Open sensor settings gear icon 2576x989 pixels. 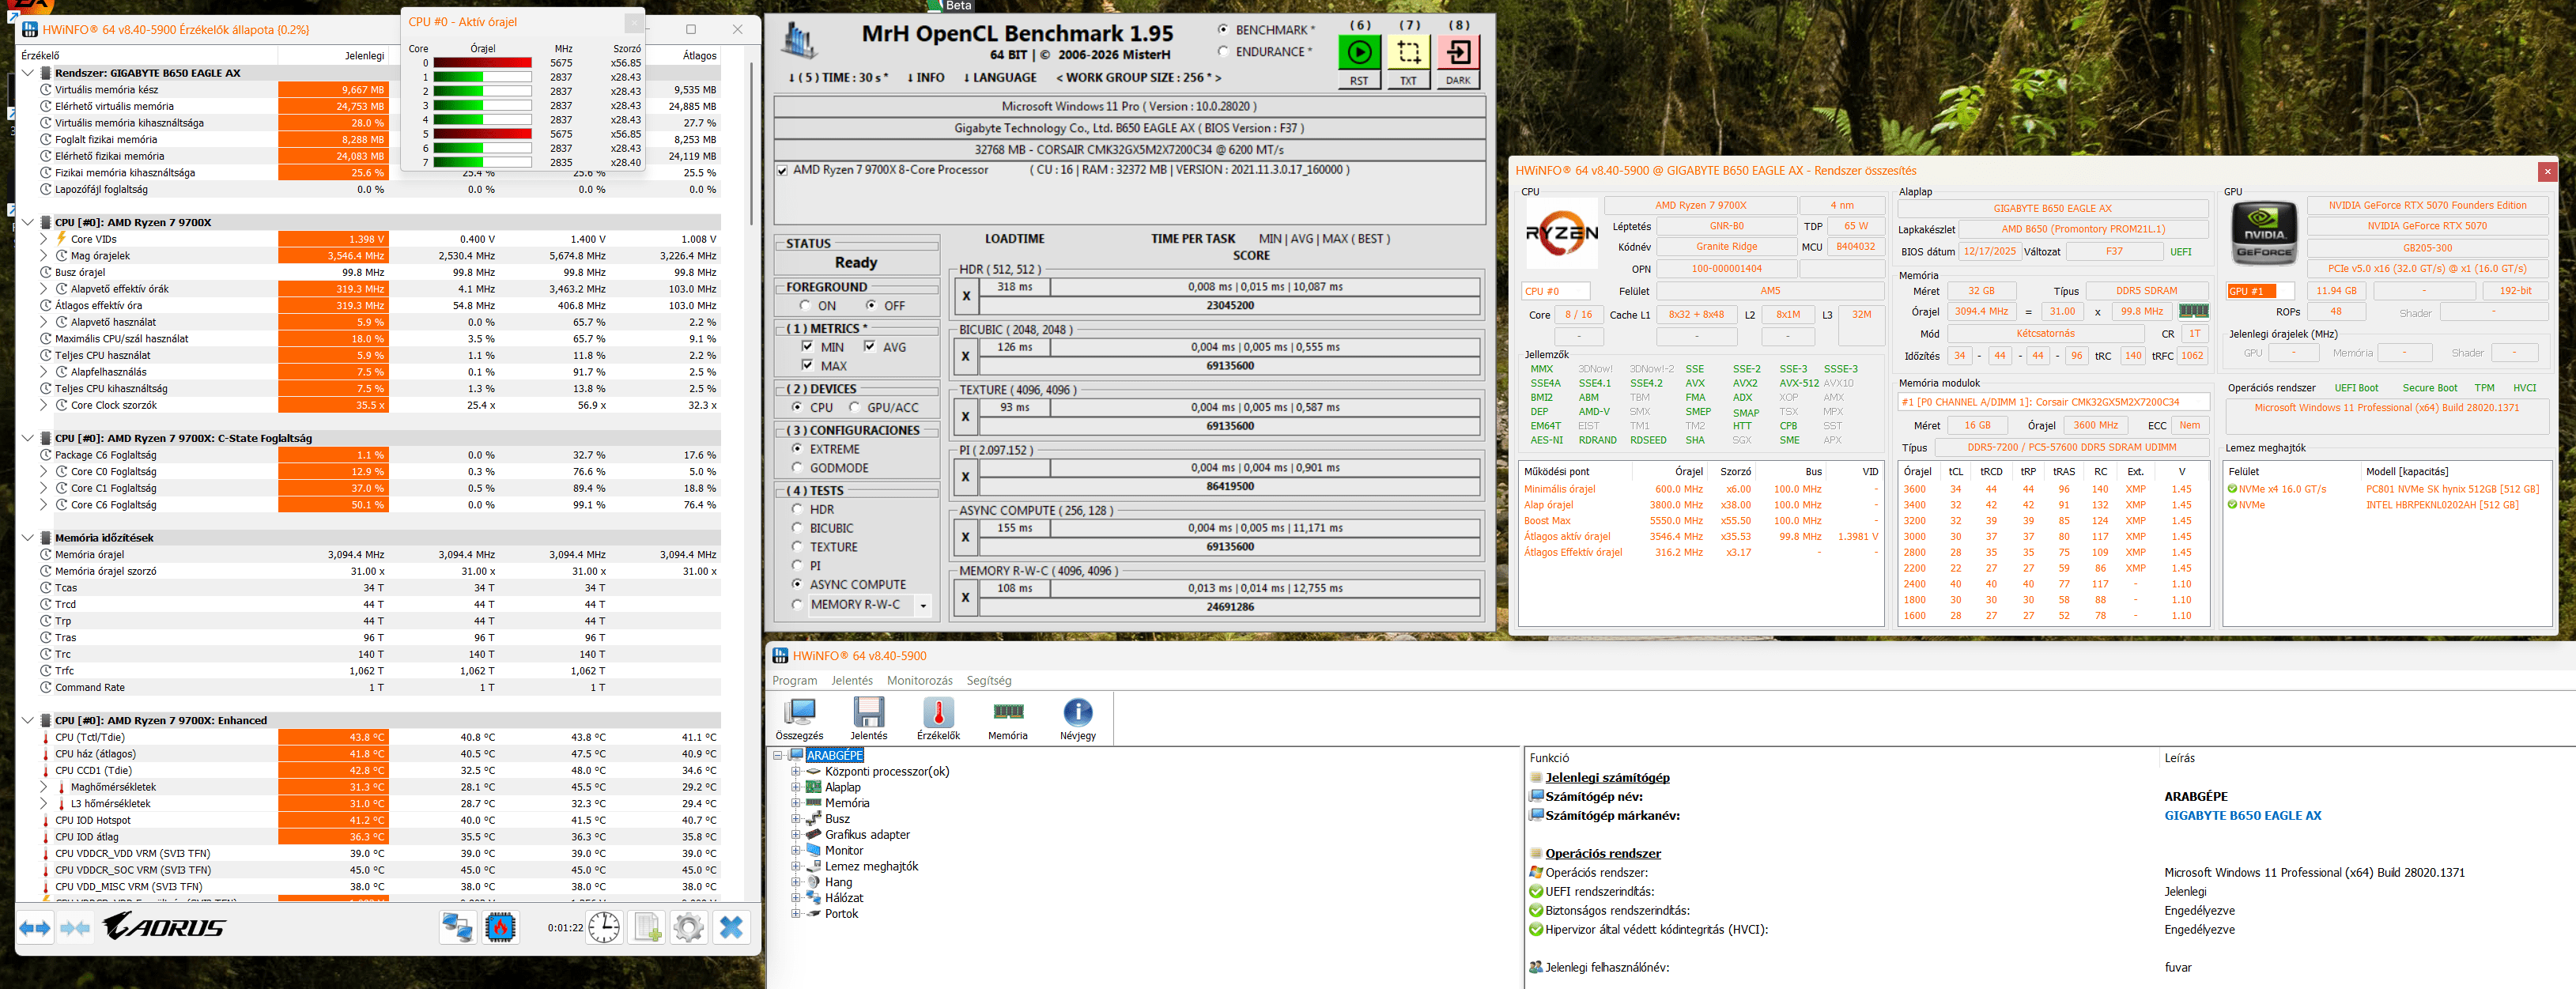point(688,928)
